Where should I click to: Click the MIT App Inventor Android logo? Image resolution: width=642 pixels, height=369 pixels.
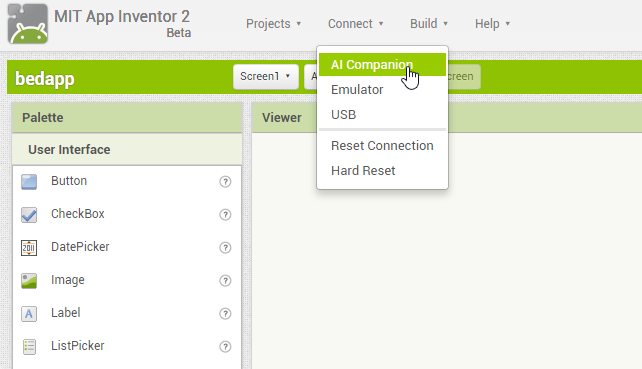pos(28,23)
